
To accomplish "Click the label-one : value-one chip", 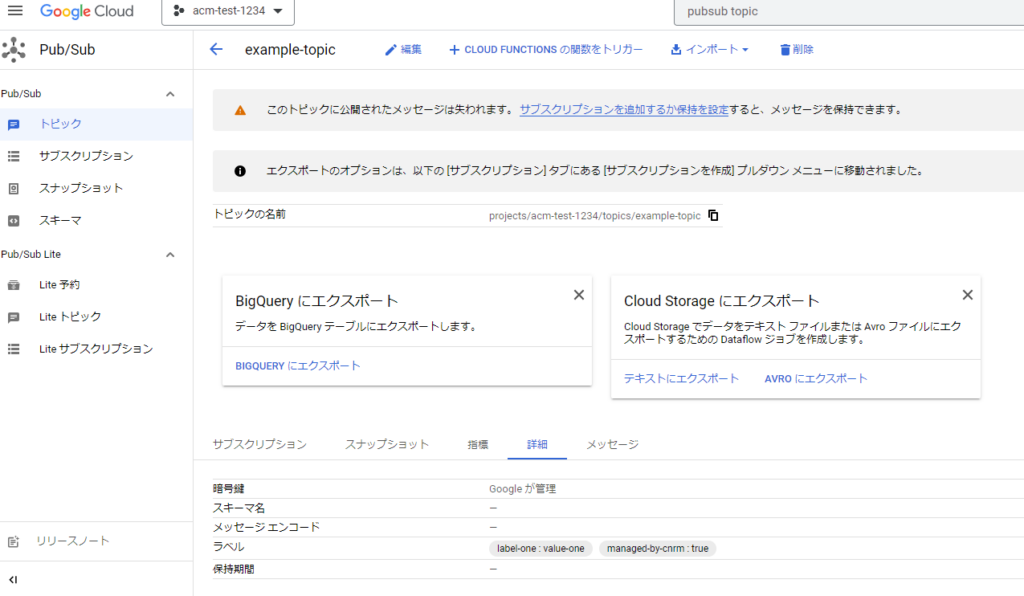I will (541, 549).
